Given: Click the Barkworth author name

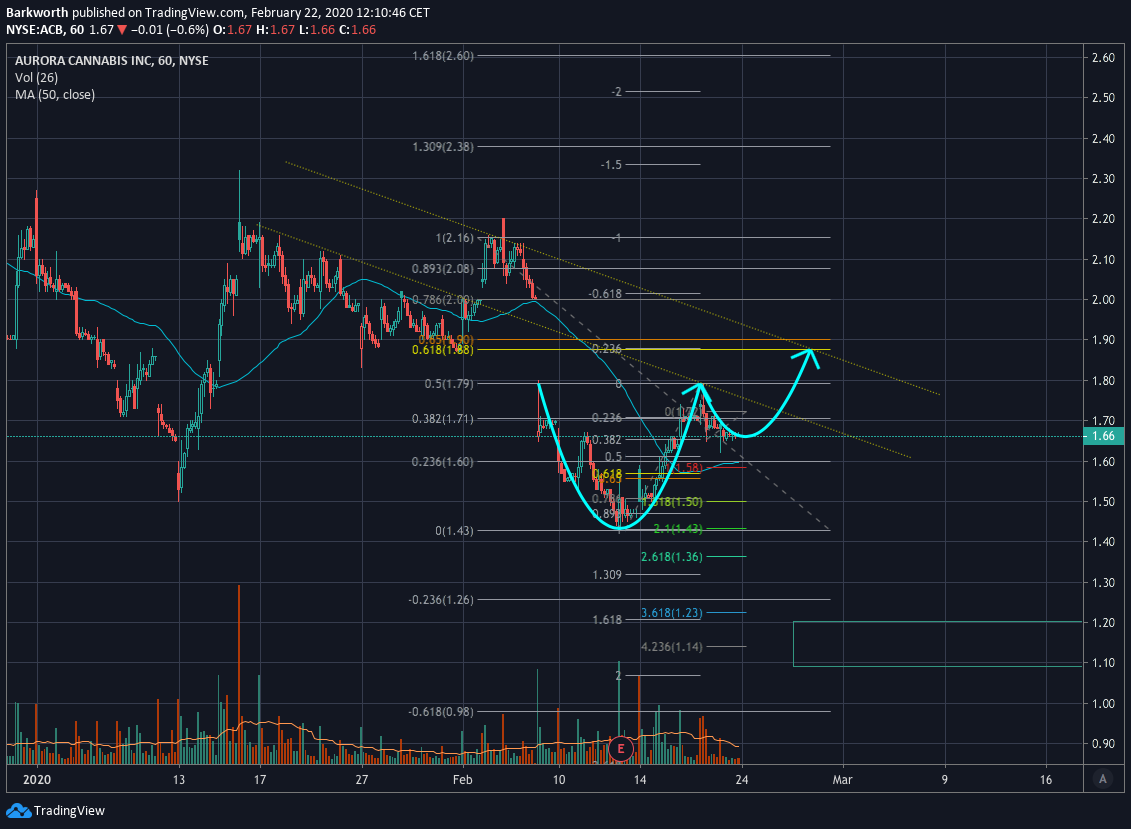Looking at the screenshot, I should click(37, 12).
